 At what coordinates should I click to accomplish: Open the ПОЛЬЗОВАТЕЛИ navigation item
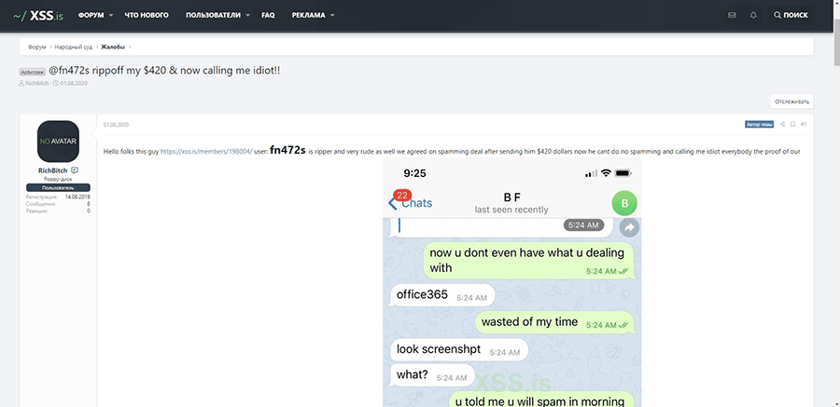(213, 16)
